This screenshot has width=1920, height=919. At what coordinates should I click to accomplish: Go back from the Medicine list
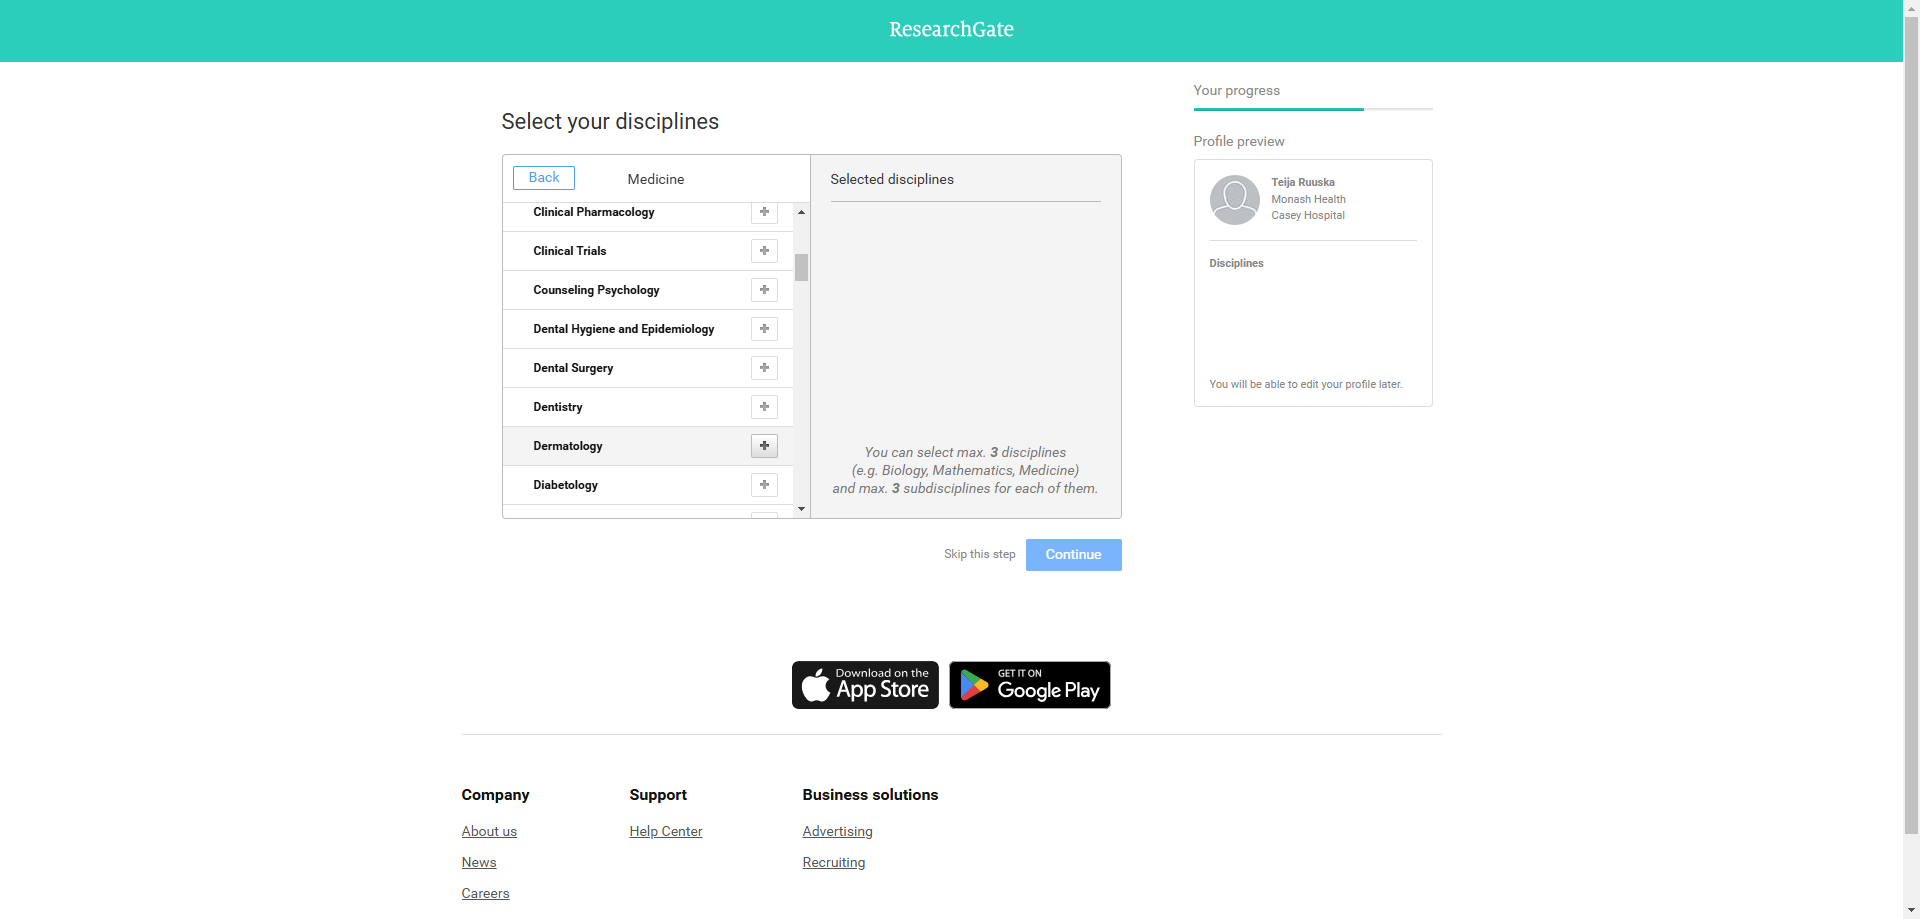point(544,178)
